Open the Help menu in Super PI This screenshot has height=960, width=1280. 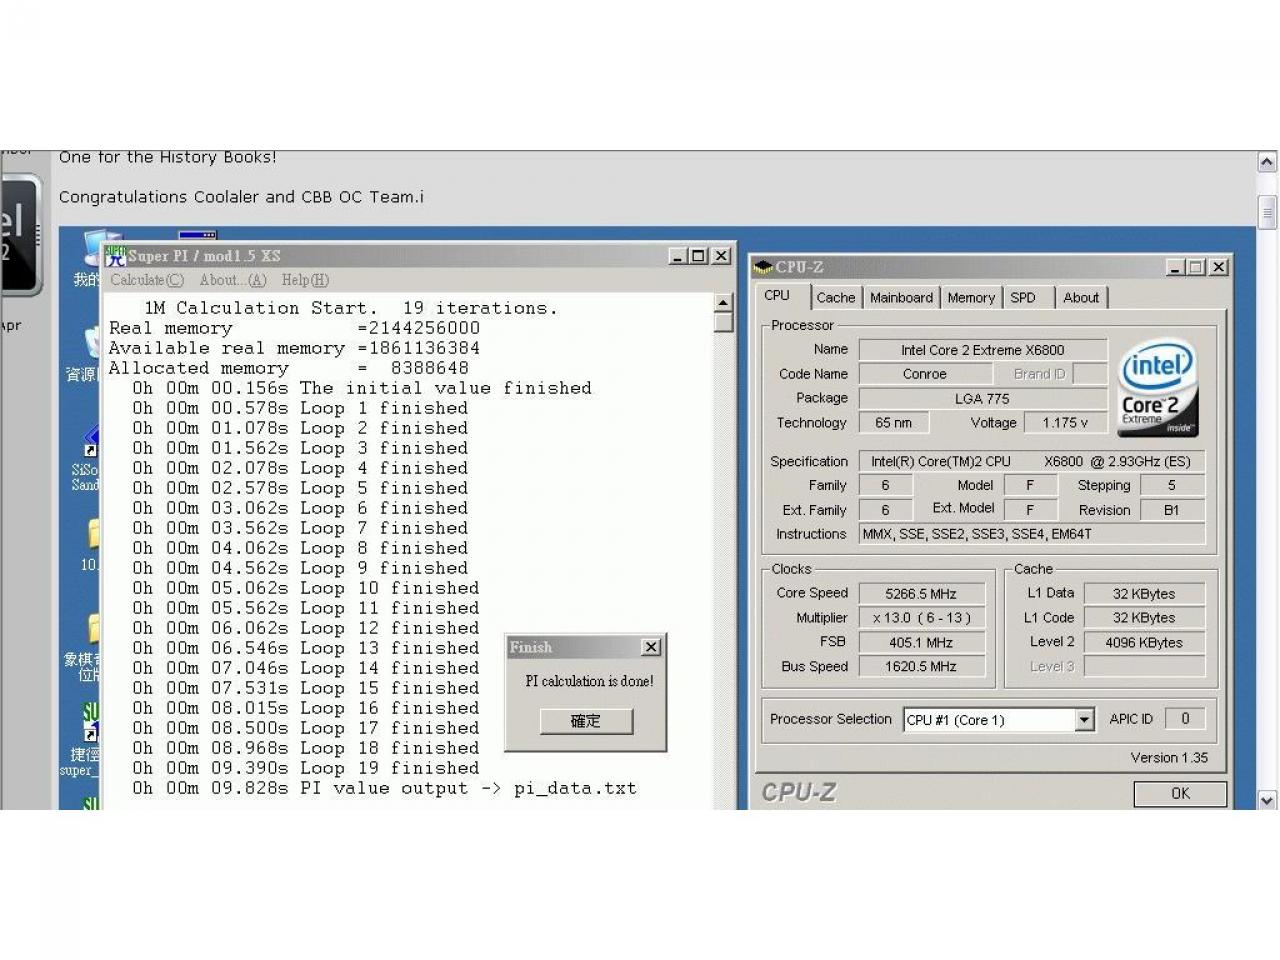305,280
